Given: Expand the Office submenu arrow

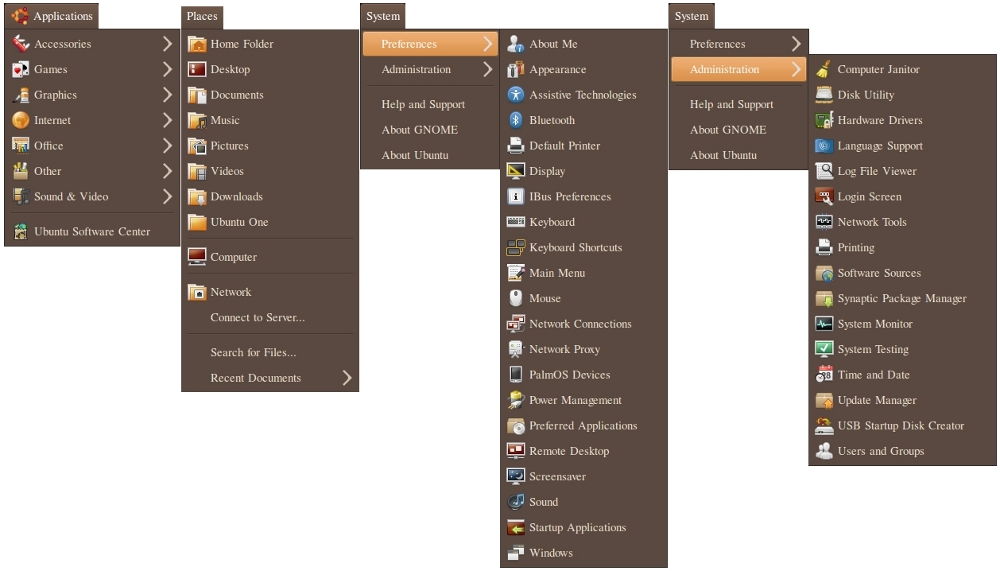Looking at the screenshot, I should [167, 145].
